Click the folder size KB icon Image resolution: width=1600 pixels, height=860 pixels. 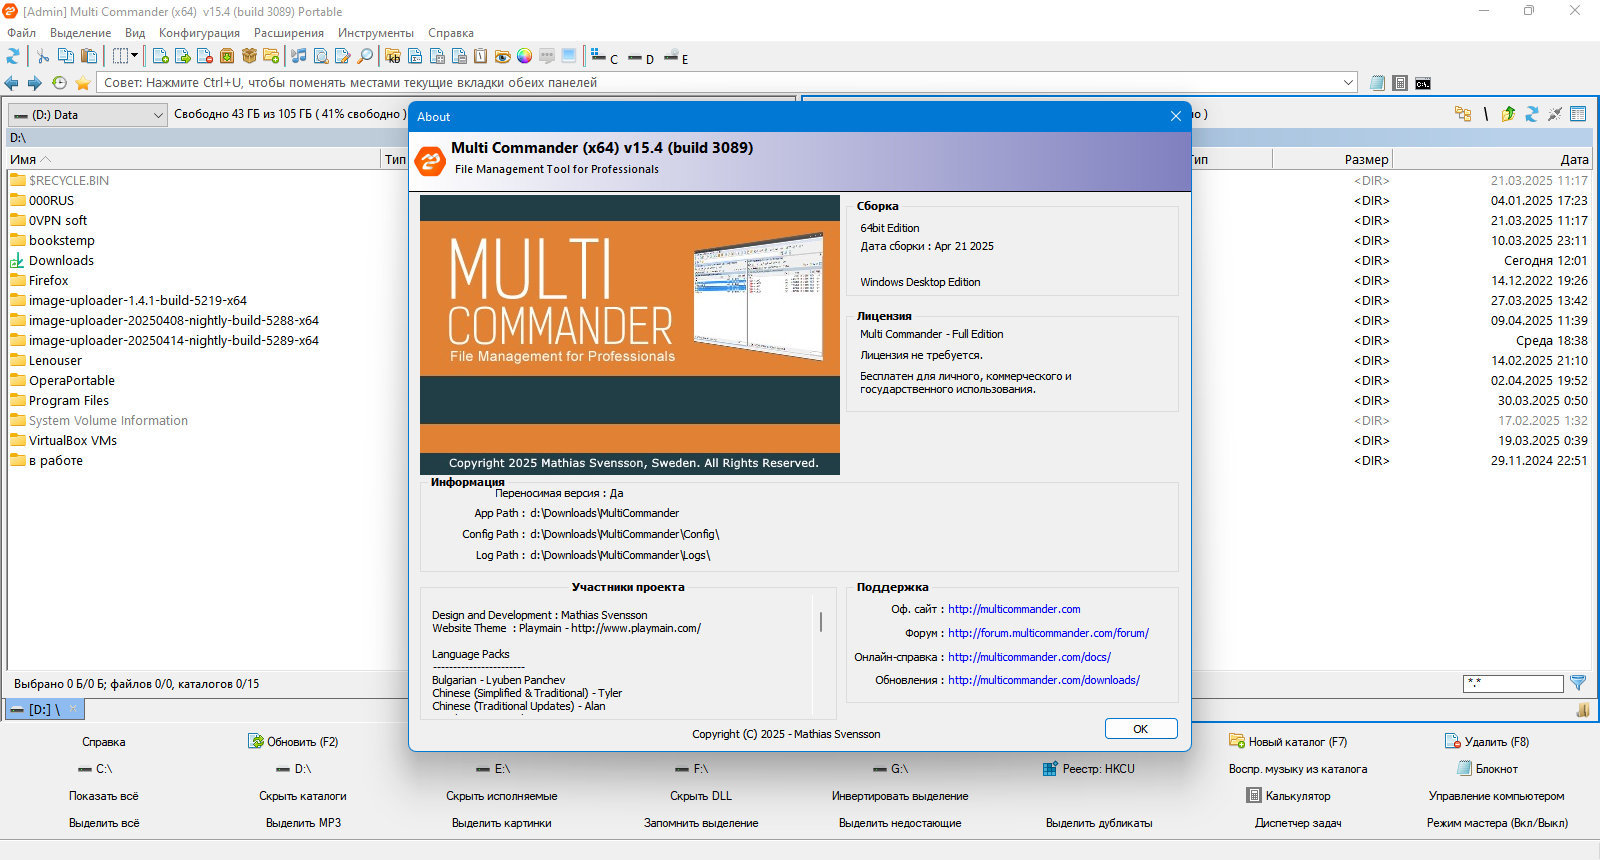[393, 56]
